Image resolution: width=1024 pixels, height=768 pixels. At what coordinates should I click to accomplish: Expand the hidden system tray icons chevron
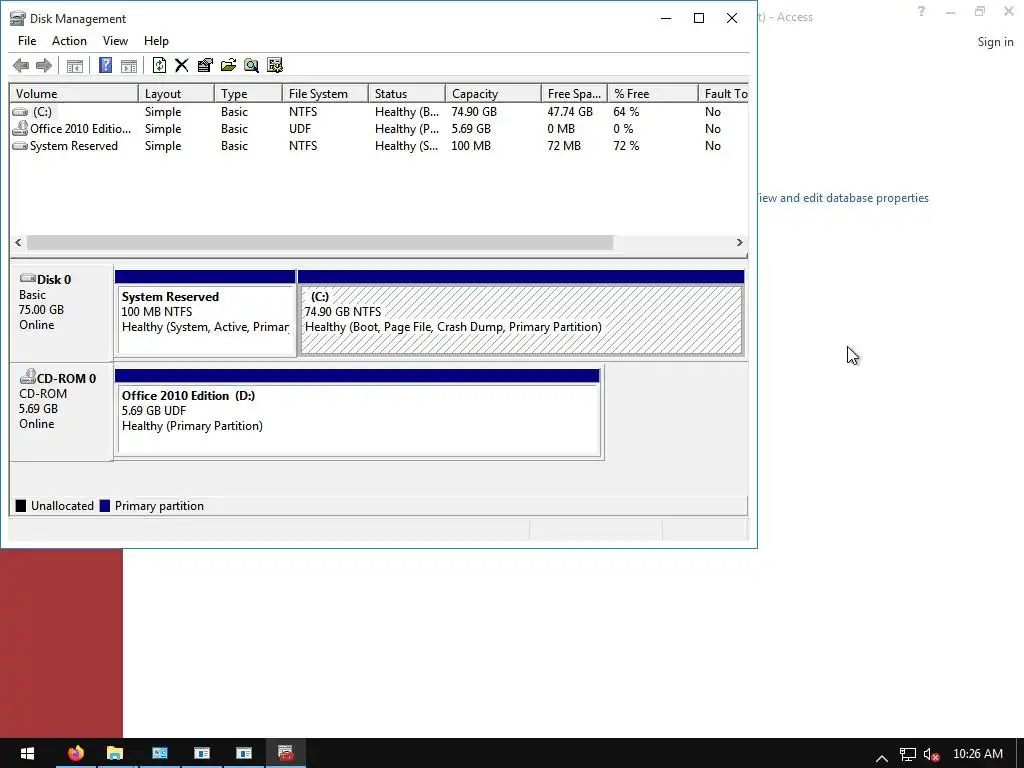pyautogui.click(x=882, y=758)
